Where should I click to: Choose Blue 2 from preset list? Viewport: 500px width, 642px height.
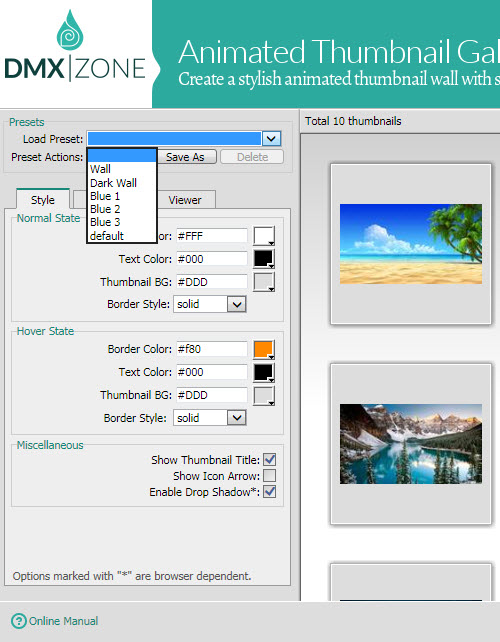tap(122, 209)
